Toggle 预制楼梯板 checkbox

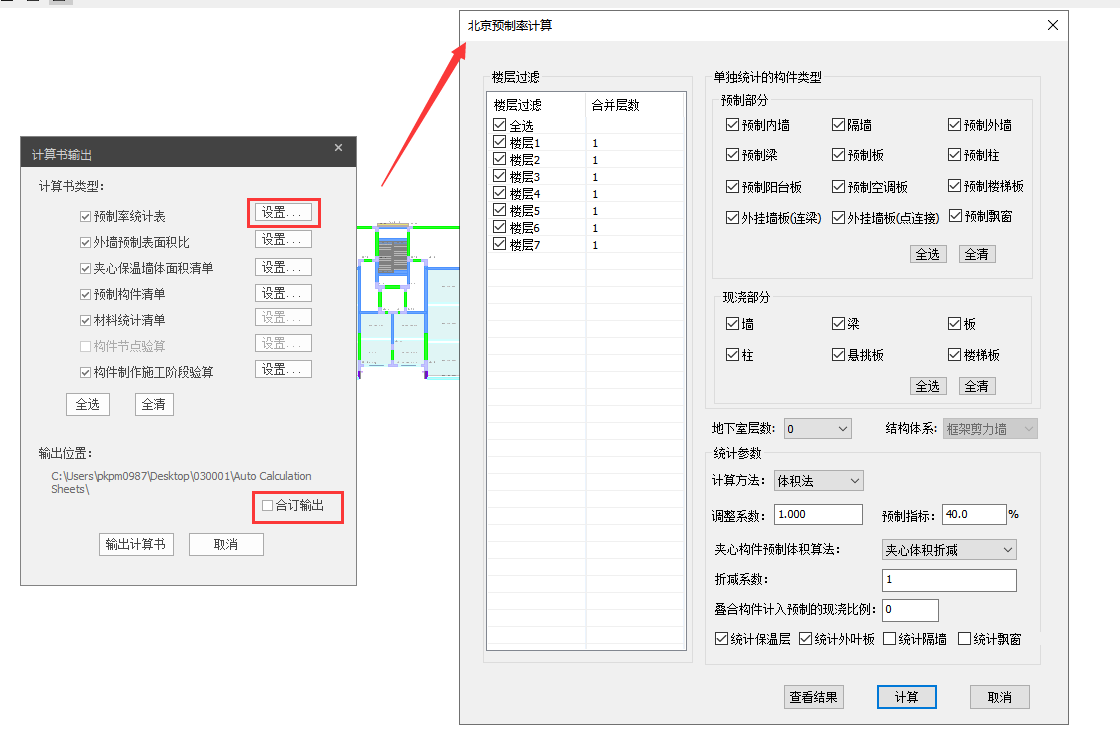point(954,186)
